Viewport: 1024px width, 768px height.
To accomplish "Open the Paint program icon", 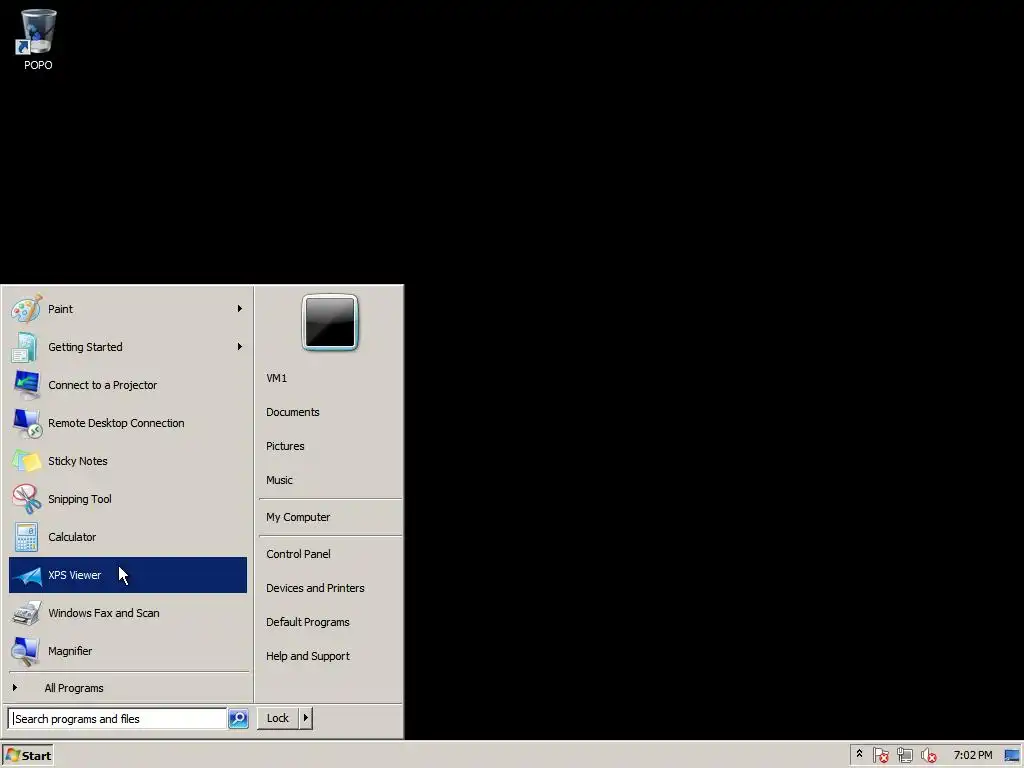I will (26, 309).
